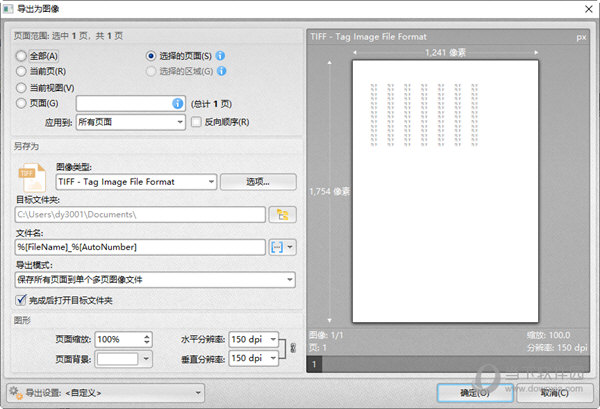Click the info icon next to 选择的区域(G)
Image resolution: width=600 pixels, height=409 pixels.
(x=222, y=71)
